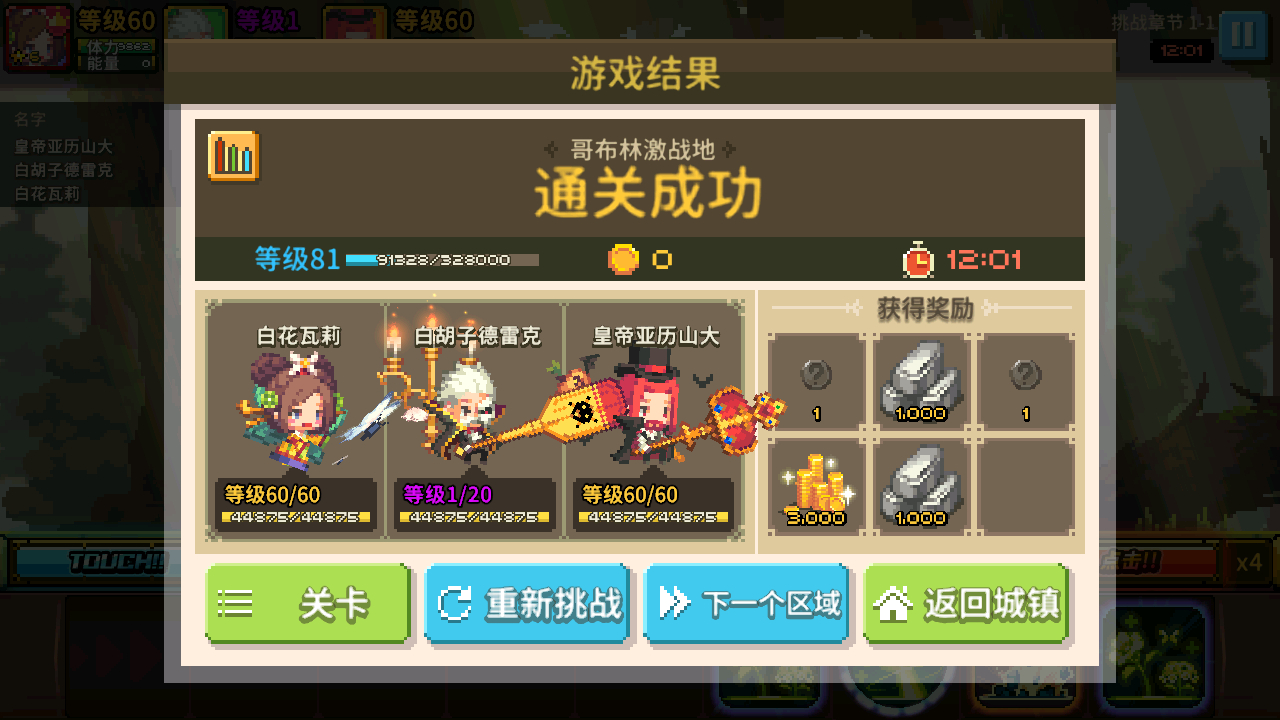Open the statistics chart icon
The image size is (1280, 720).
(x=234, y=157)
